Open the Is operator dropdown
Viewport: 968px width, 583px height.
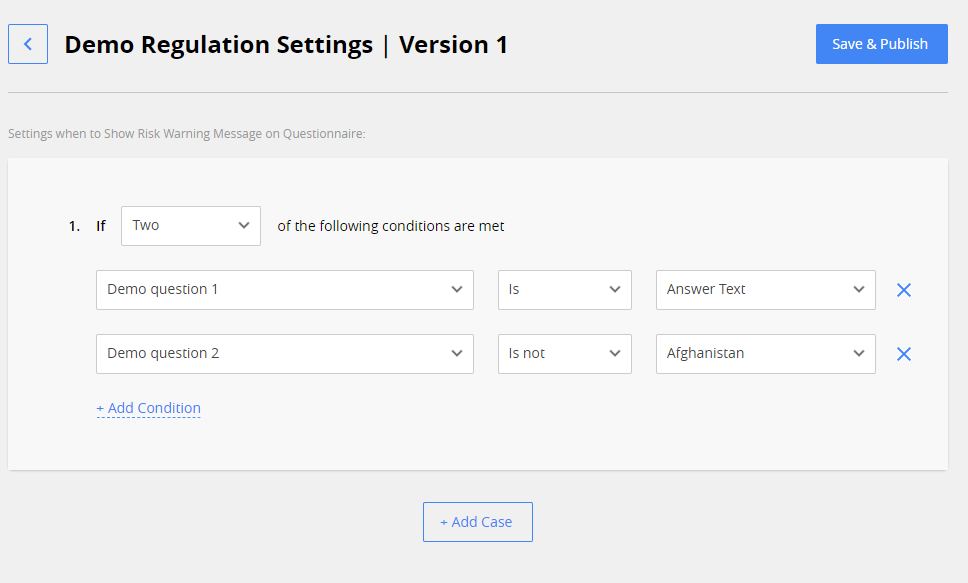point(564,289)
